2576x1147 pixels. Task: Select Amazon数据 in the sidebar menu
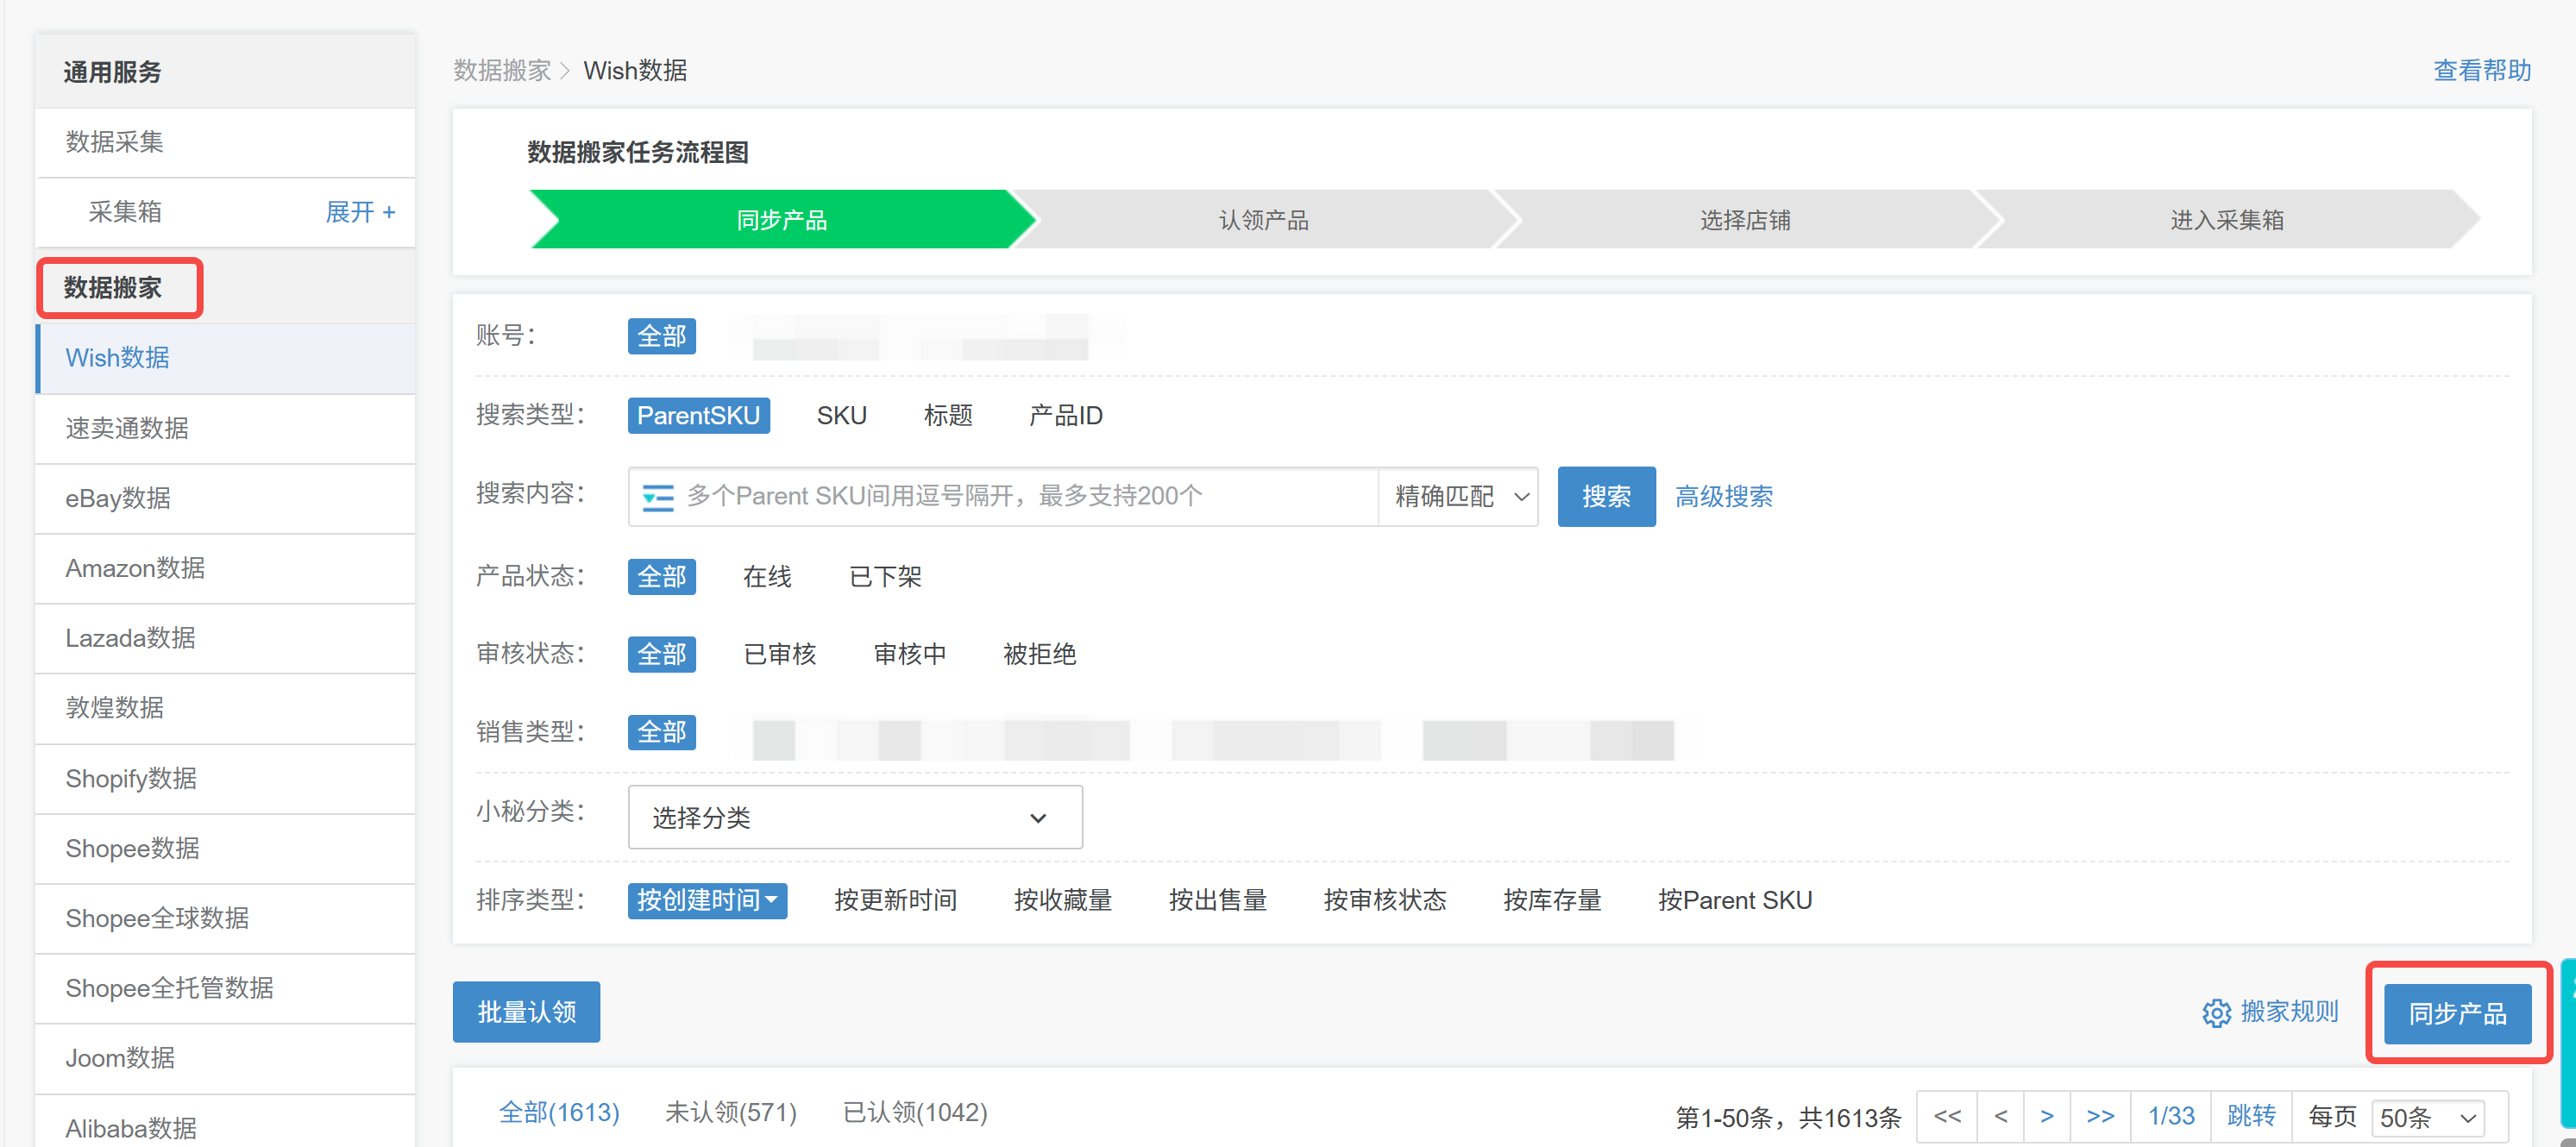(135, 568)
